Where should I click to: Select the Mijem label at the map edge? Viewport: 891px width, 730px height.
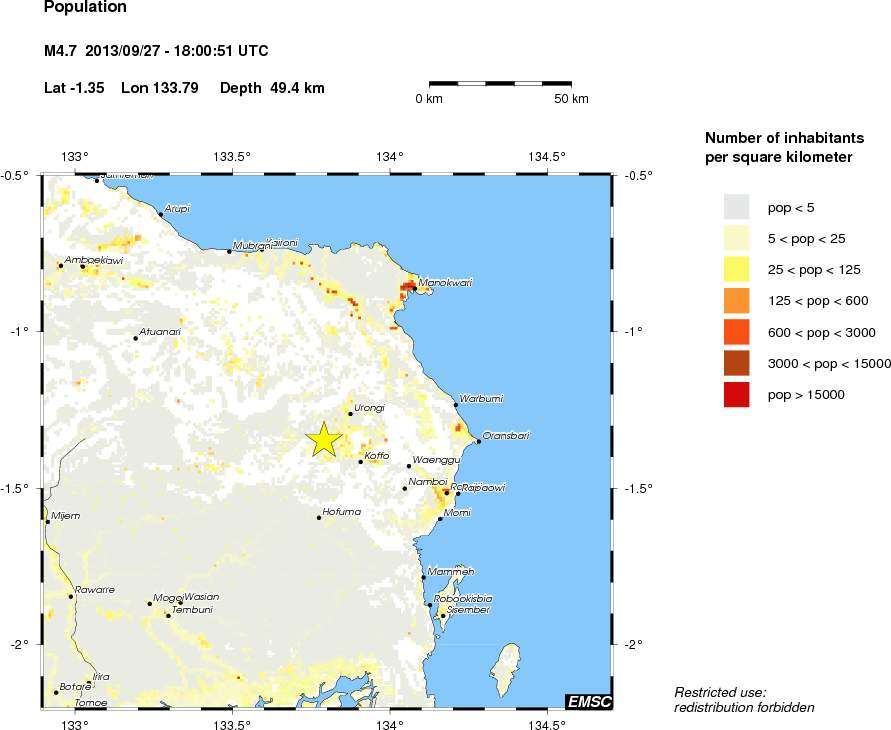pyautogui.click(x=65, y=516)
